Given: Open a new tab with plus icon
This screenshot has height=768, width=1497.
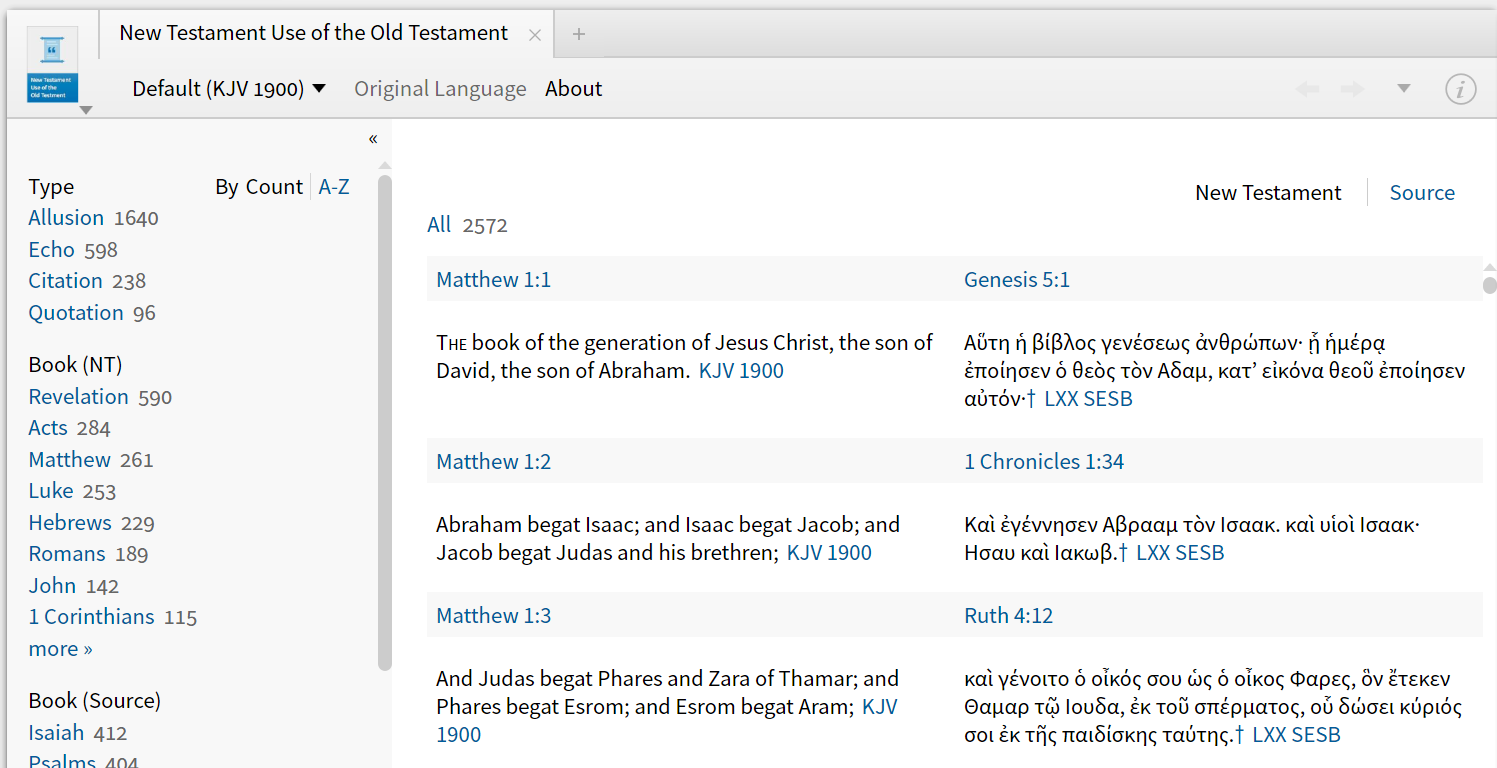Looking at the screenshot, I should [578, 35].
